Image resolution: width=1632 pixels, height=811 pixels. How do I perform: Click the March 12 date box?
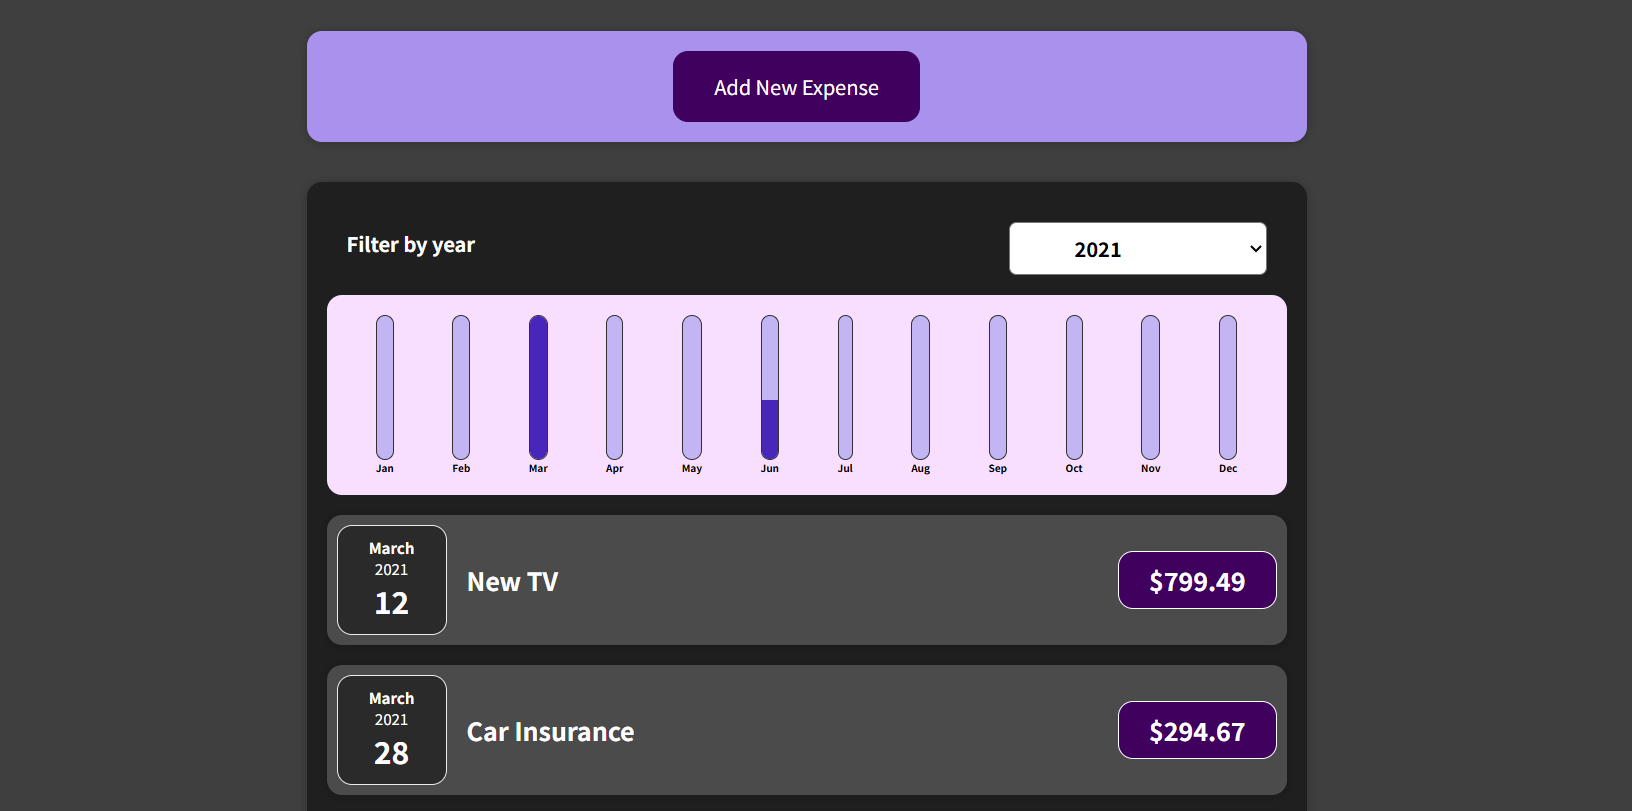click(x=392, y=580)
